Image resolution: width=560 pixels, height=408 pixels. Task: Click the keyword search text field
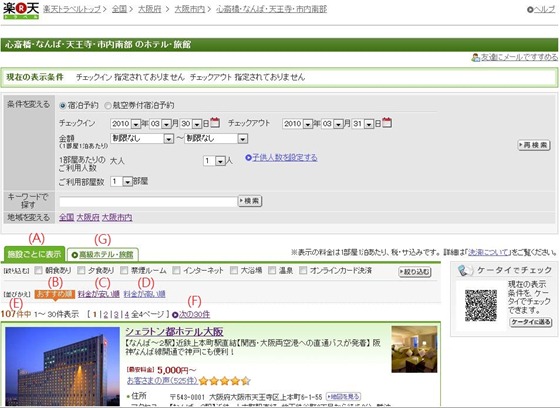[148, 201]
